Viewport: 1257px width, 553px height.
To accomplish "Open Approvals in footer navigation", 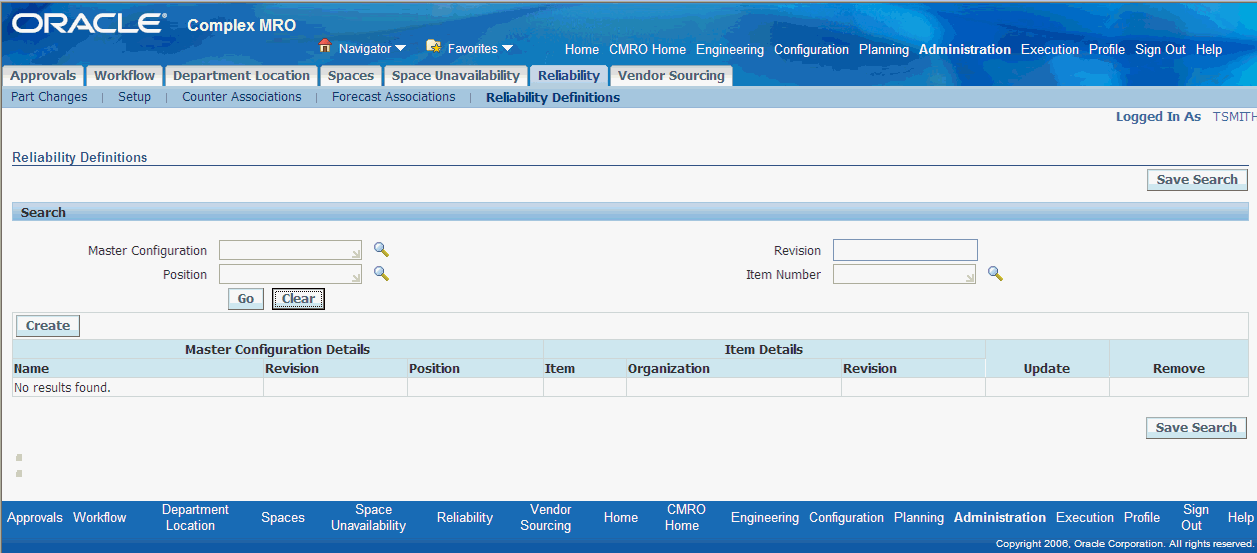I will 35,518.
